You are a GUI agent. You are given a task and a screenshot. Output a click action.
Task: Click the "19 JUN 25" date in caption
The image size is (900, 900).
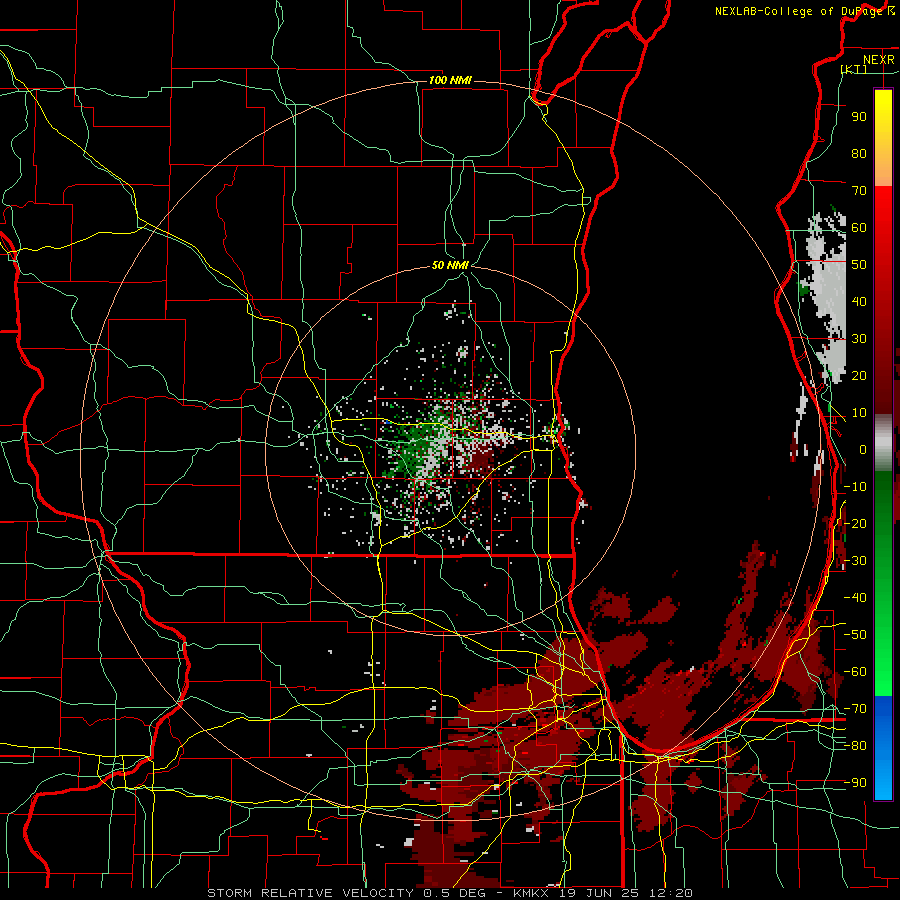(601, 893)
